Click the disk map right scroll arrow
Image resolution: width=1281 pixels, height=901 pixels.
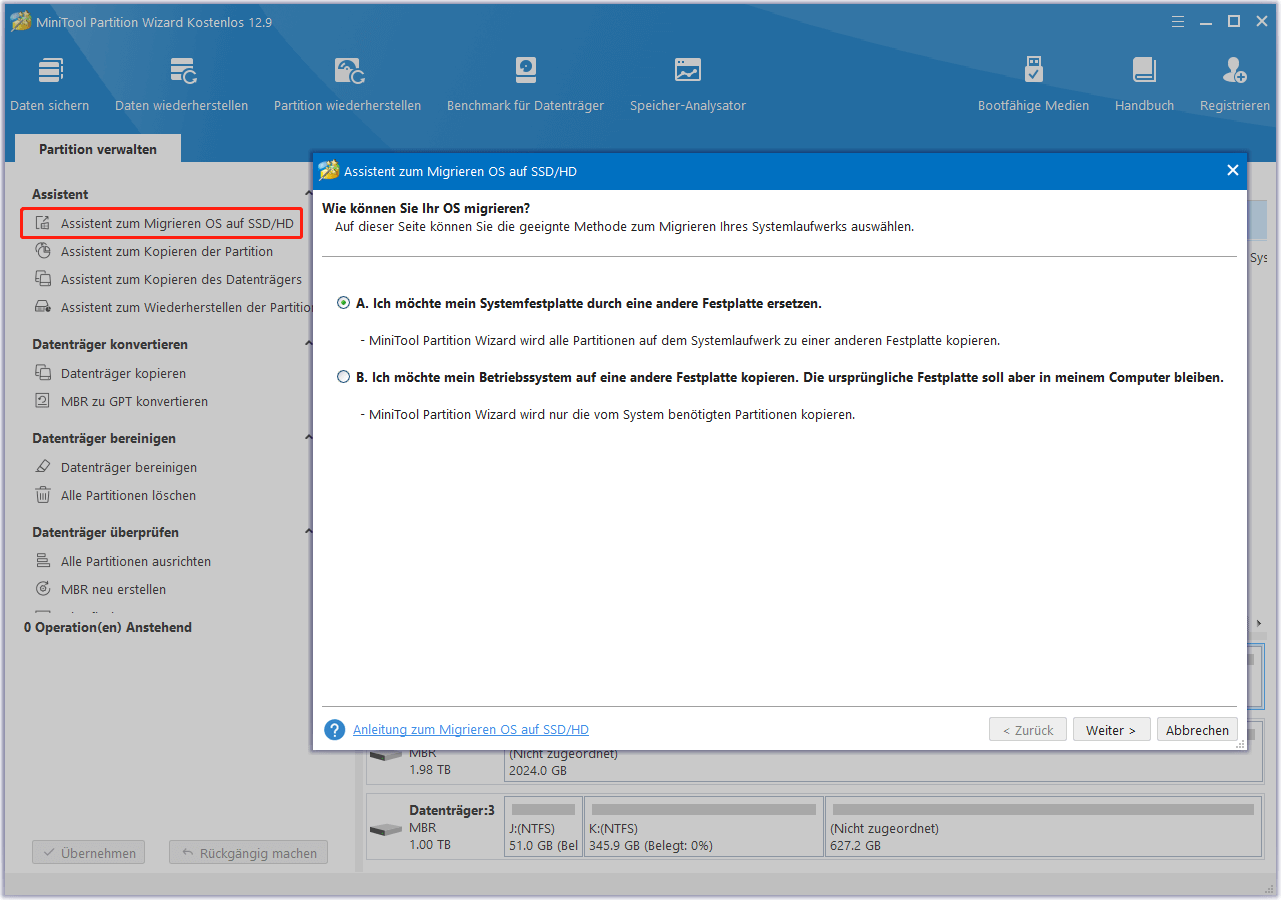(1259, 623)
